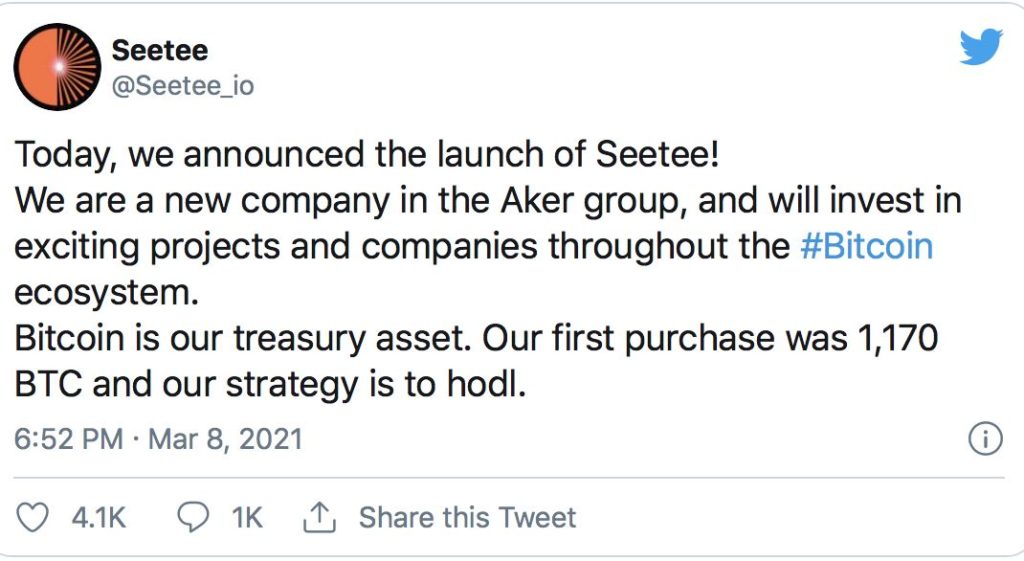
Task: Click the Seetee display name
Action: (x=160, y=50)
